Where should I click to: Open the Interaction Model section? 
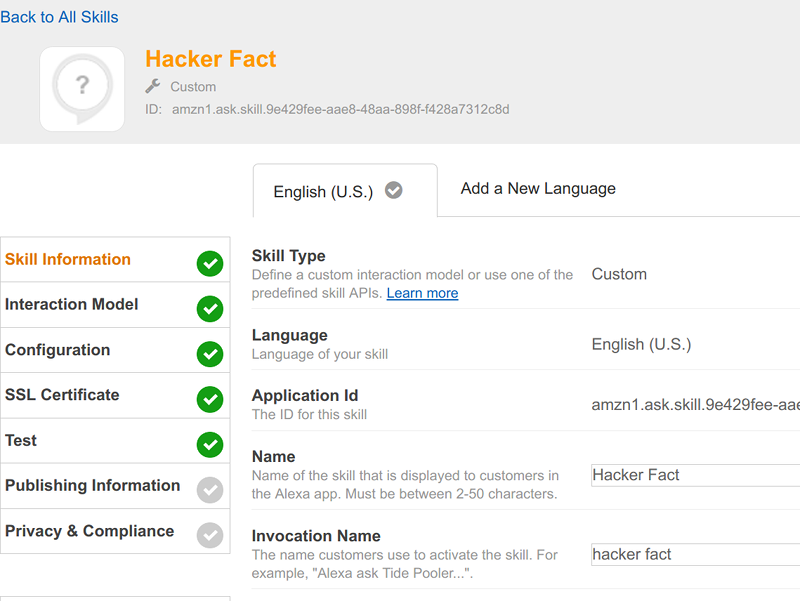coord(72,305)
